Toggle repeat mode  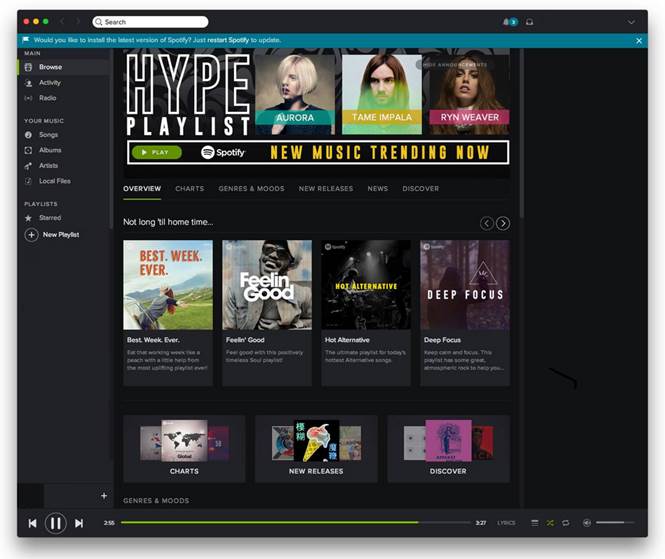pos(565,523)
